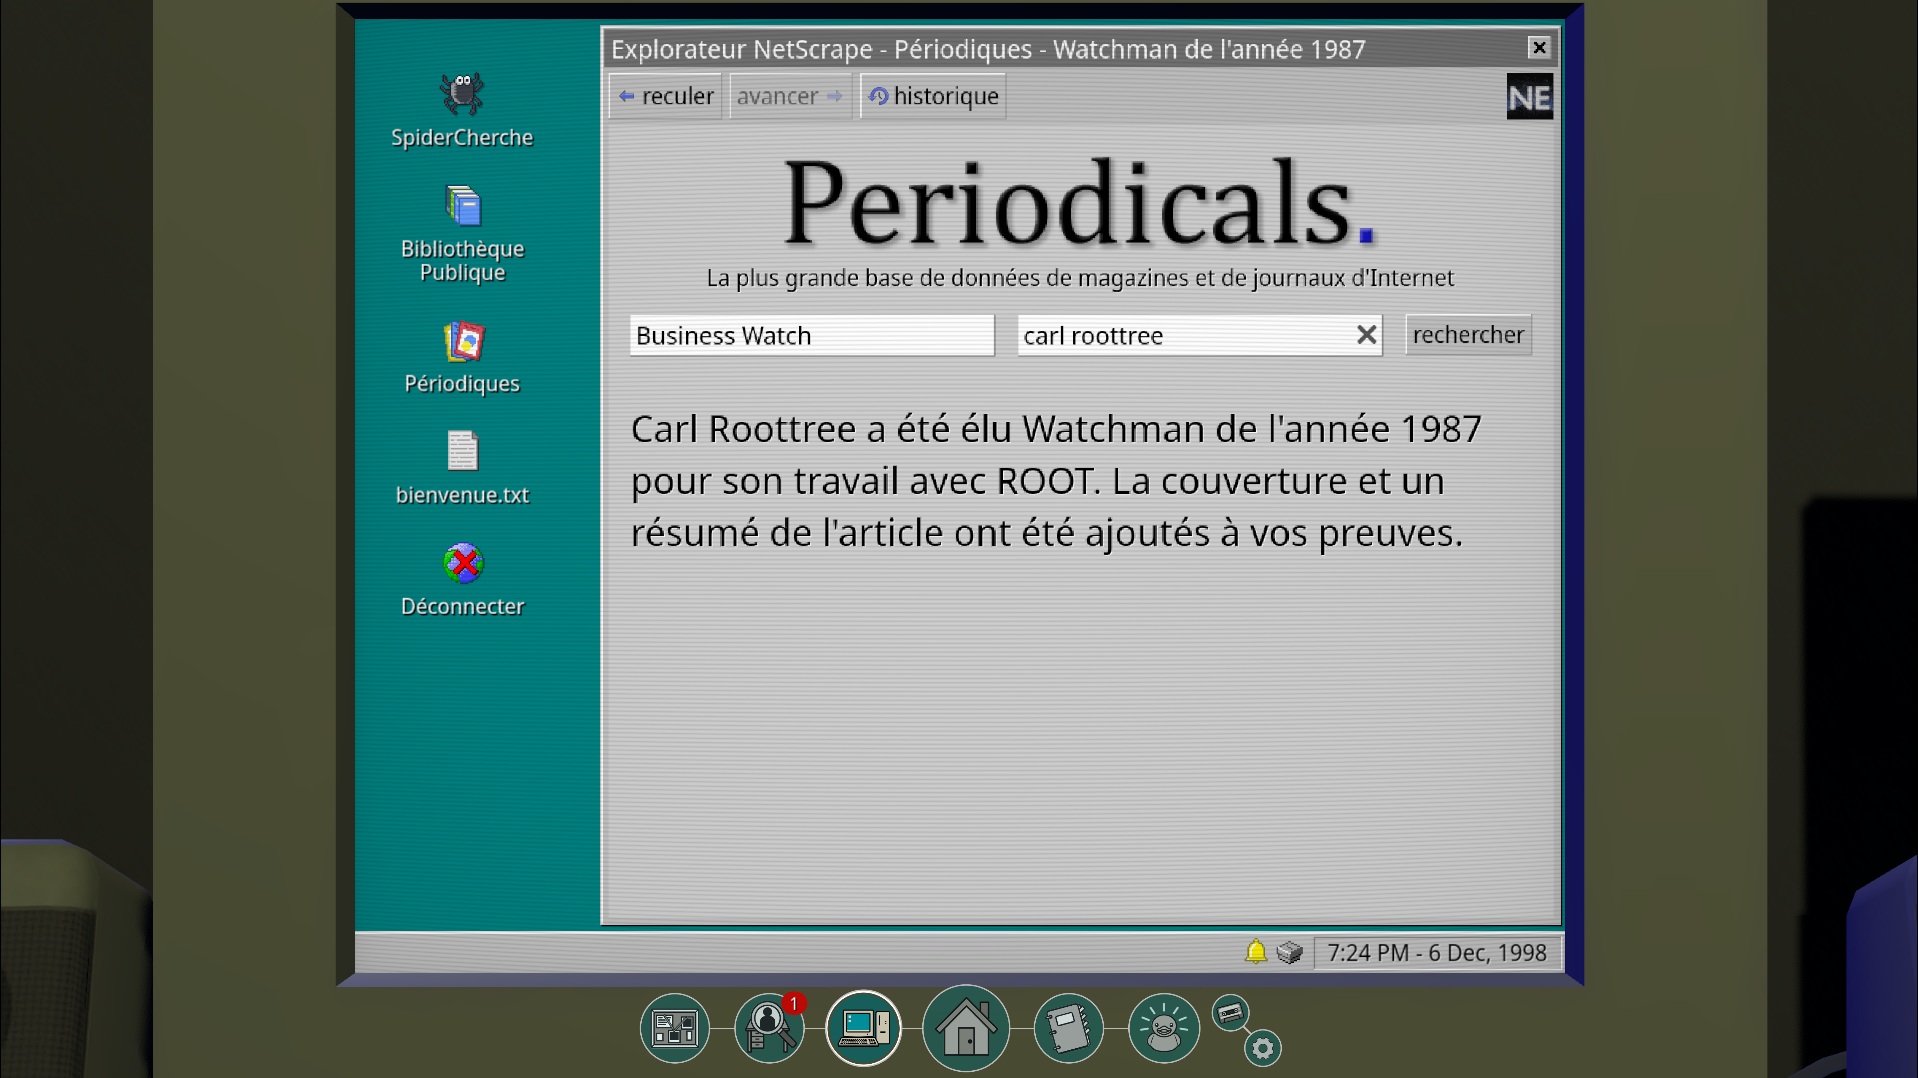
Task: Open the suspect investigation desk icon
Action: pyautogui.click(x=768, y=1028)
